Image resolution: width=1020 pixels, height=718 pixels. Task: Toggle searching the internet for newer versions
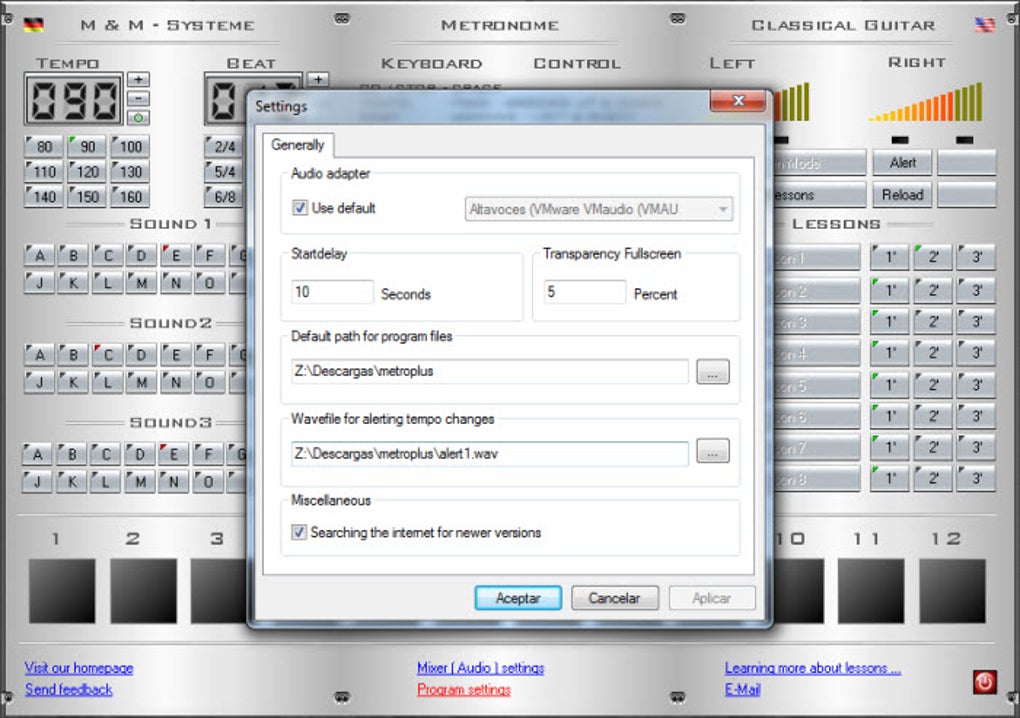pyautogui.click(x=299, y=533)
